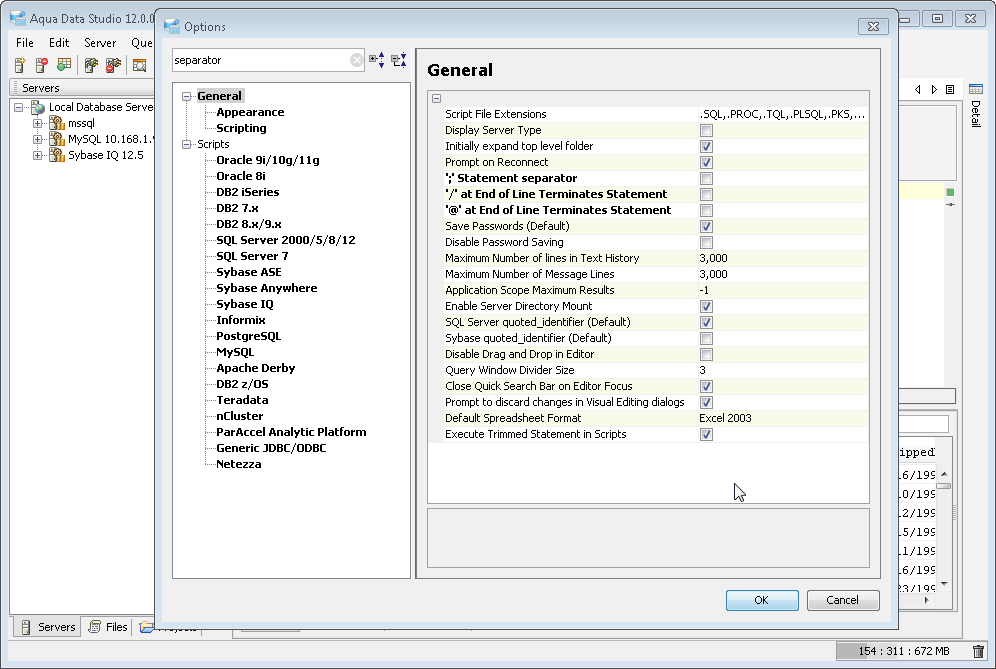Screen dimensions: 996x669
Task: Click the mssql server icon
Action: tap(57, 123)
